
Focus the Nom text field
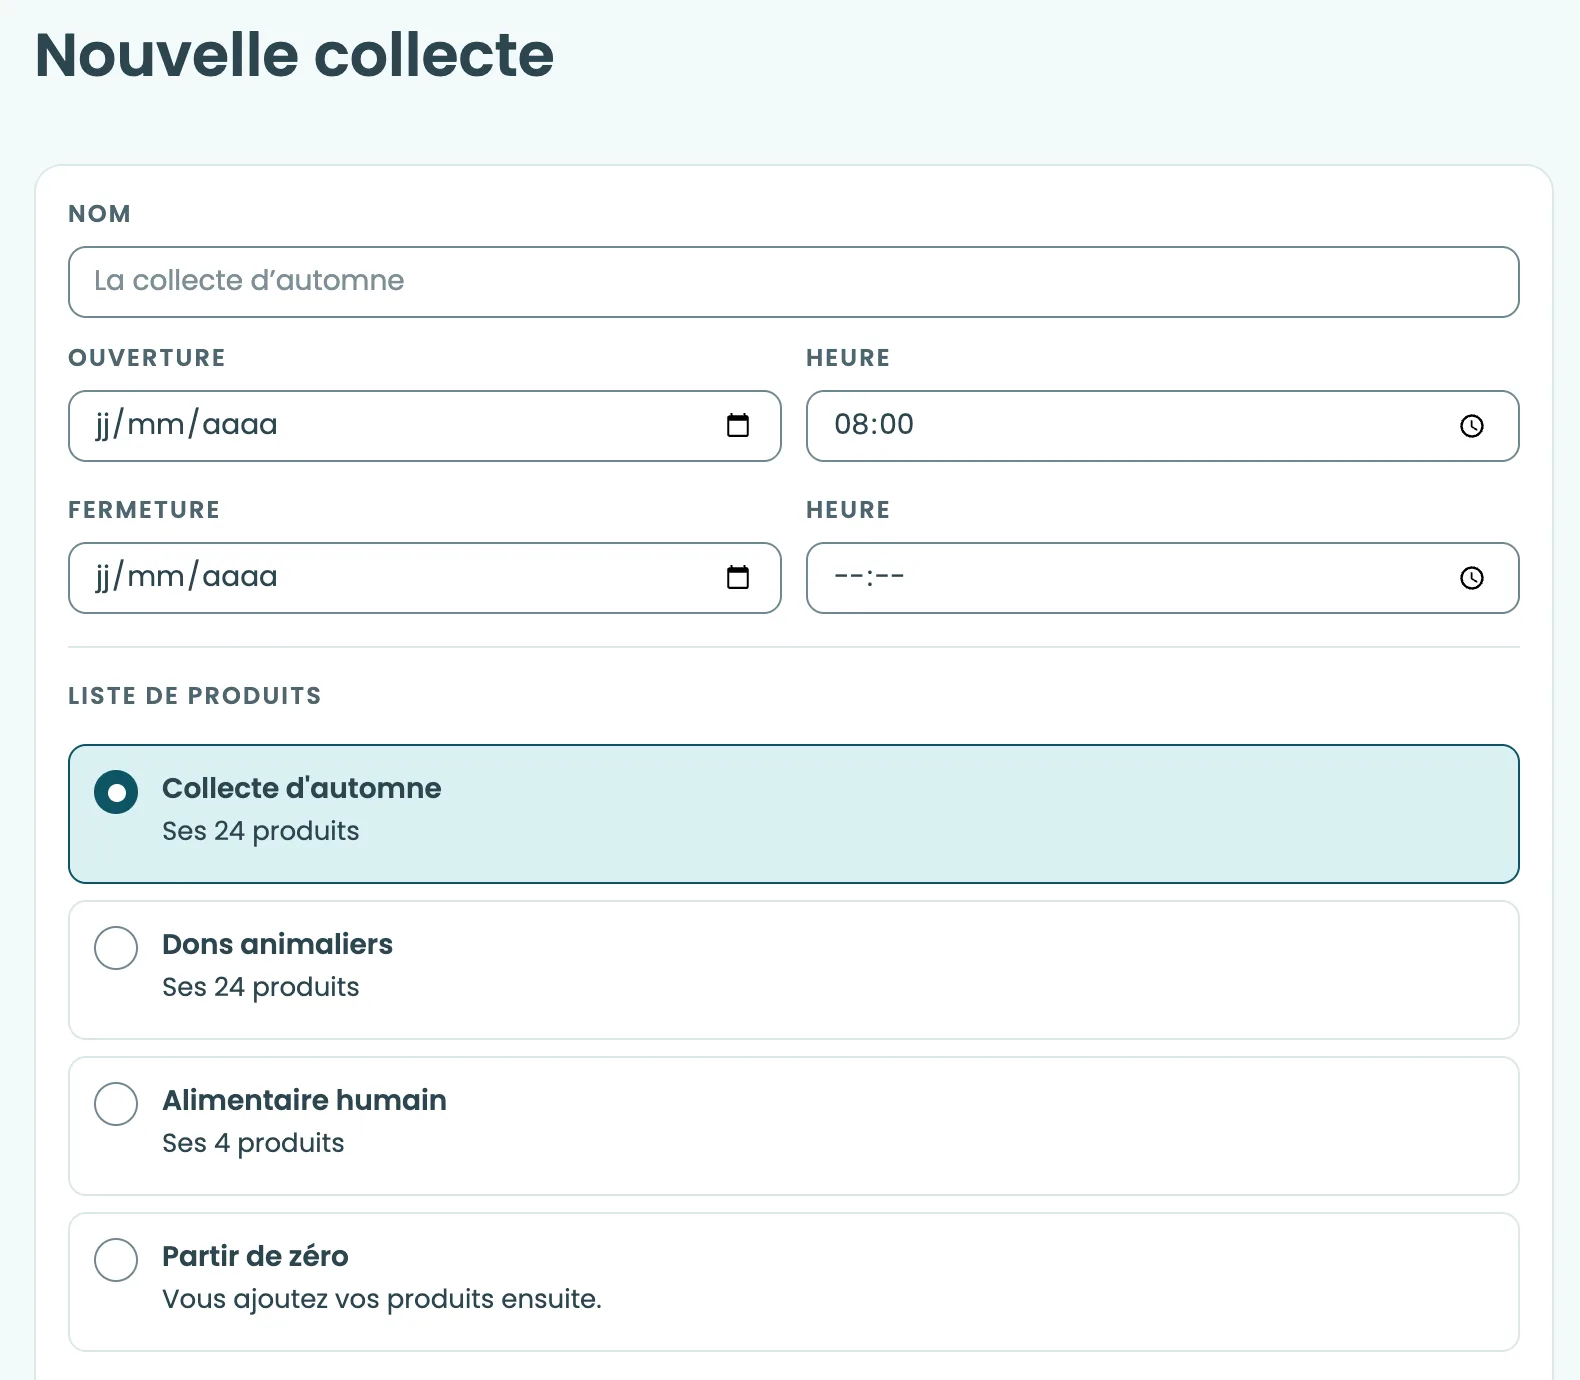(x=794, y=282)
